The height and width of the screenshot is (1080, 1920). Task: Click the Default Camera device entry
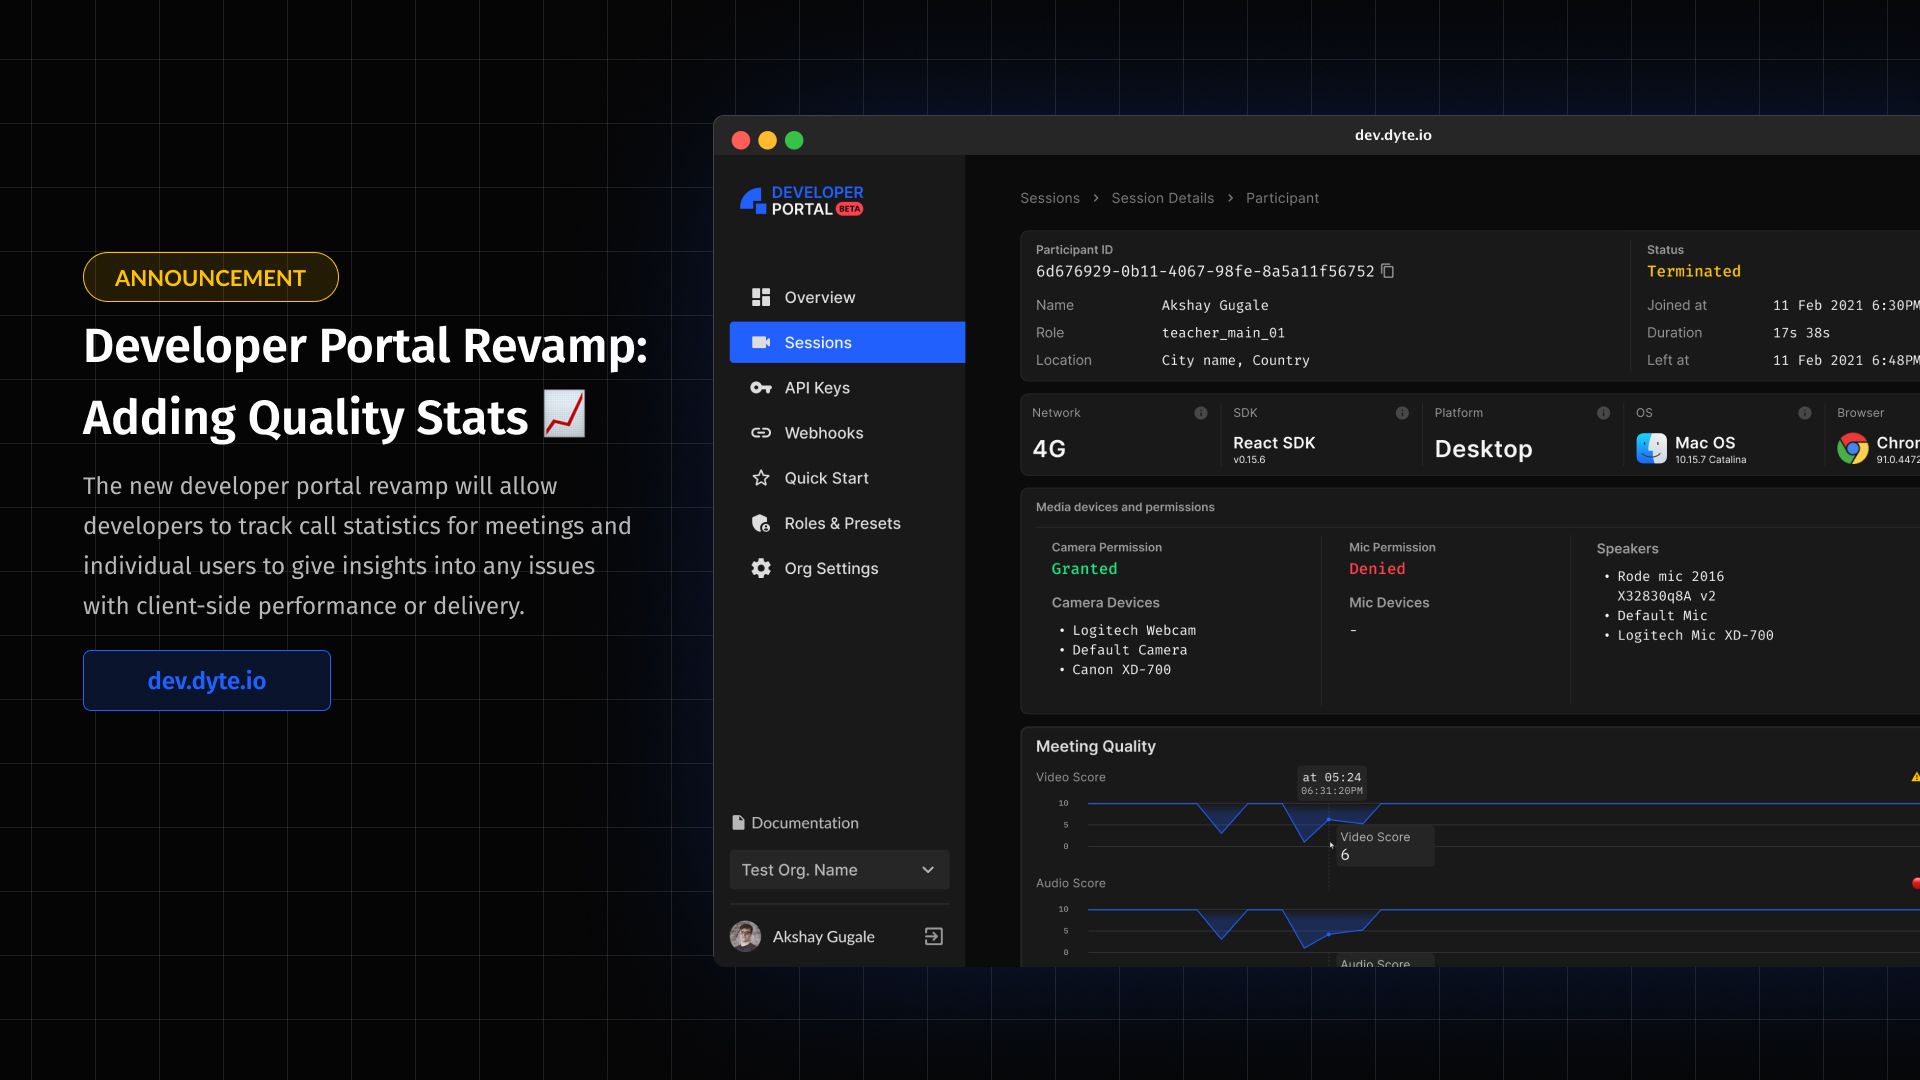tap(1130, 650)
